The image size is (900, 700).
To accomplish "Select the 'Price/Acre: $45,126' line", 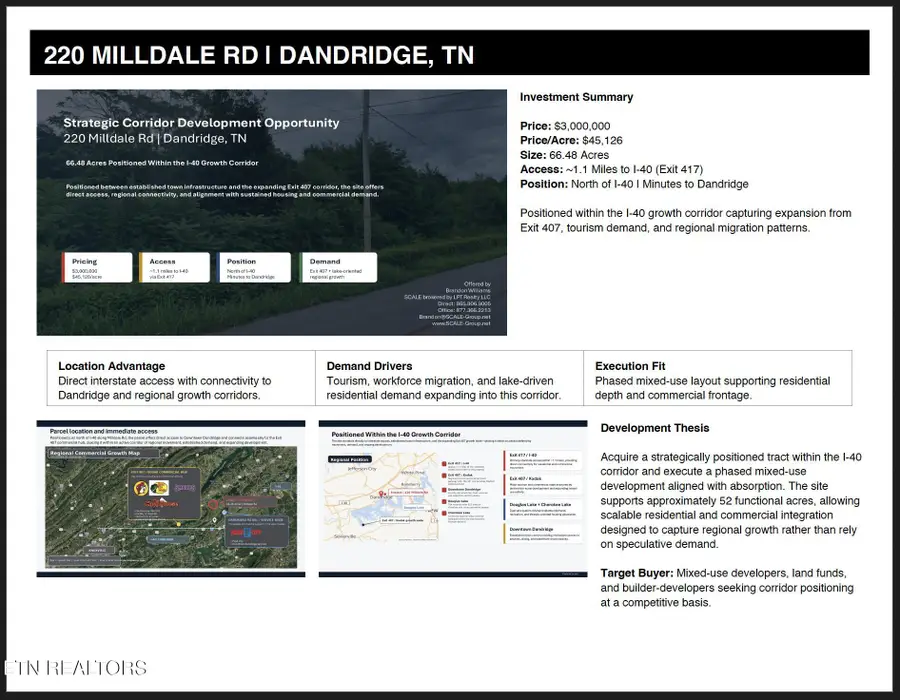I will (x=571, y=141).
